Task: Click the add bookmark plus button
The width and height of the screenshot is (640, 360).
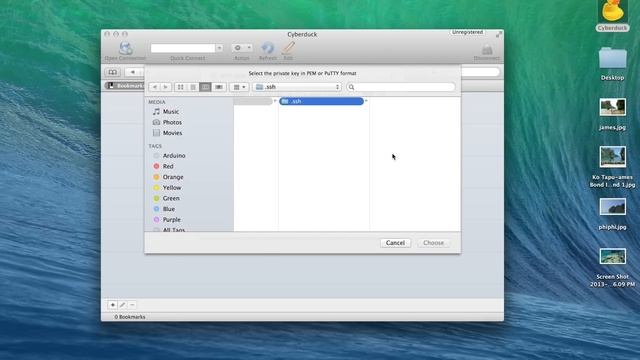Action: [x=113, y=305]
